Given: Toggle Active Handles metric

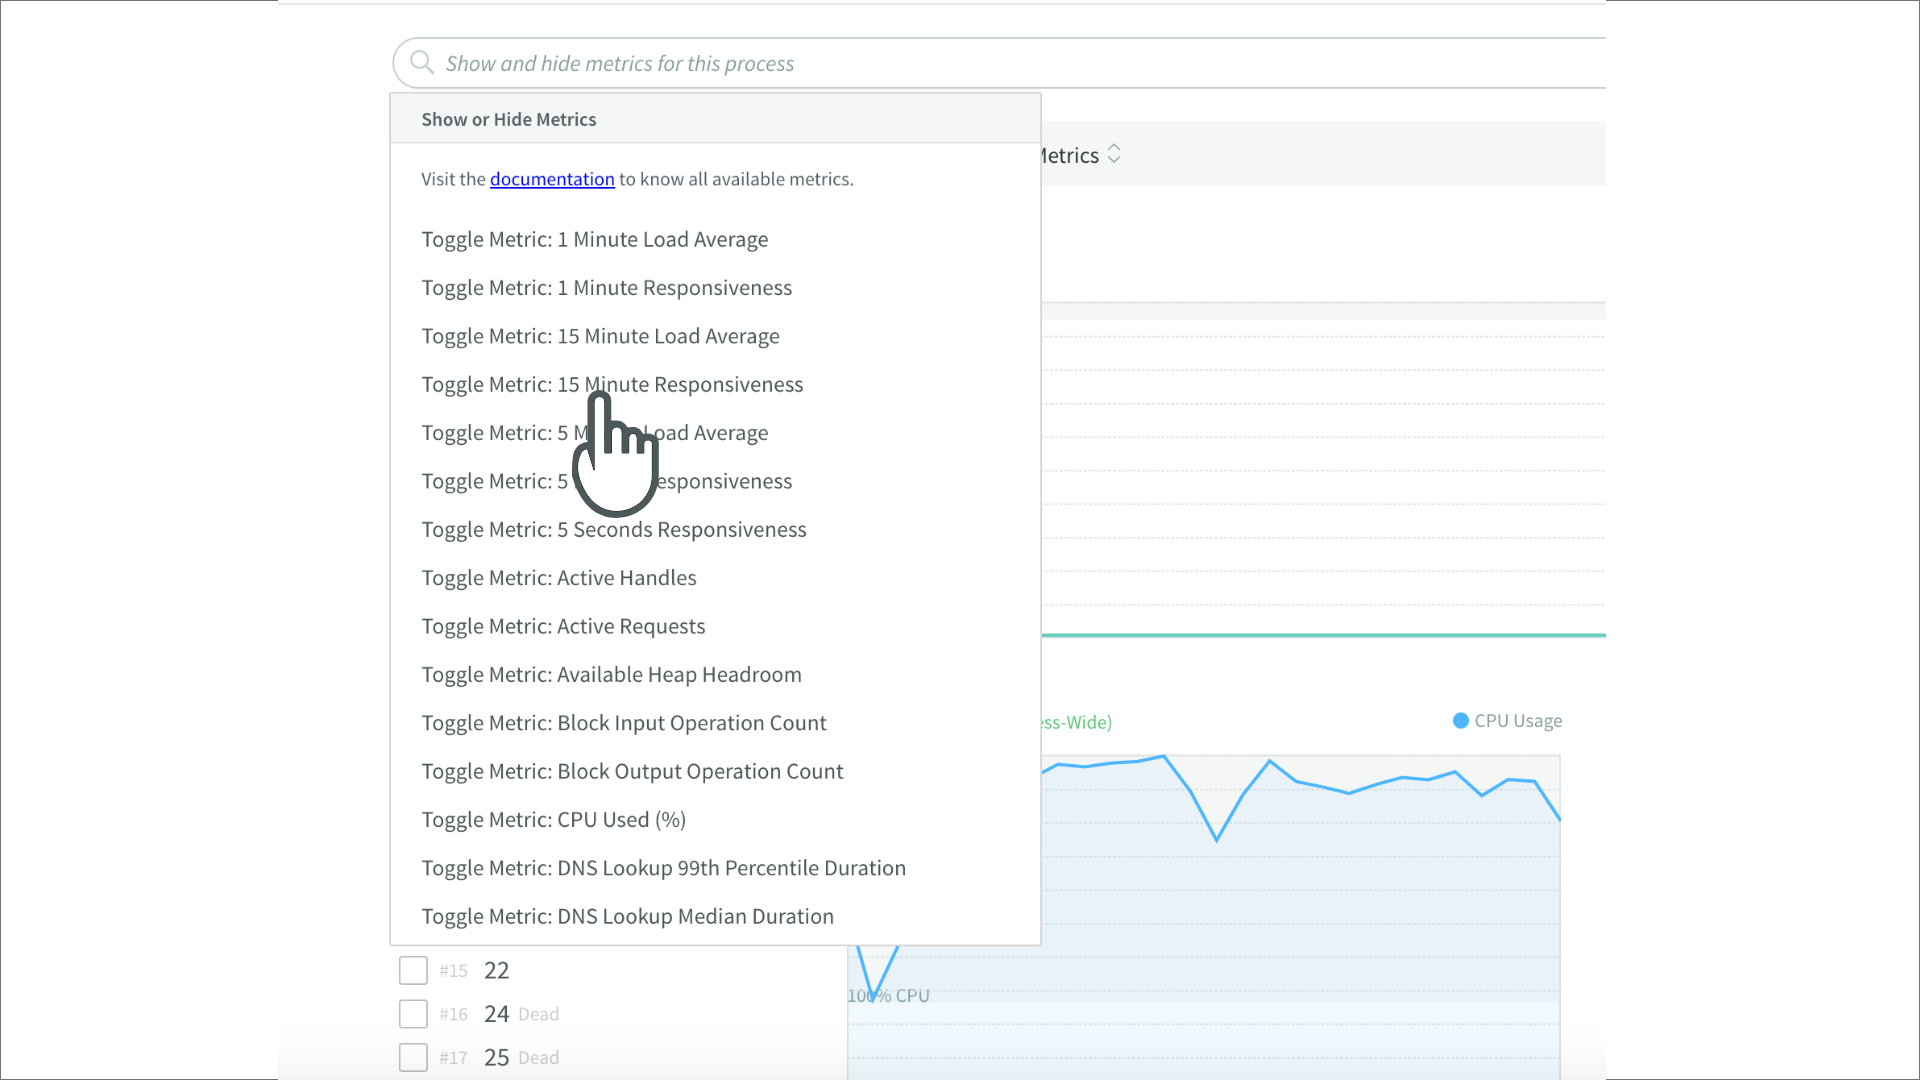Looking at the screenshot, I should 559,578.
